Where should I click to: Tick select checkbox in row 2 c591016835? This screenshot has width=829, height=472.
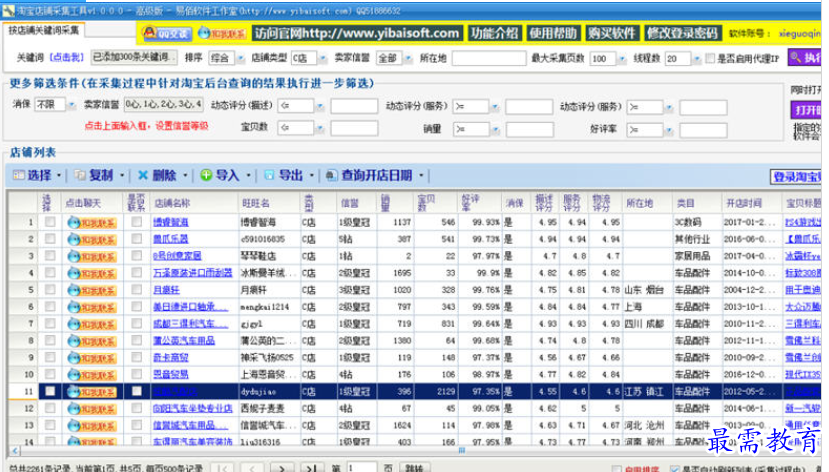(50, 239)
